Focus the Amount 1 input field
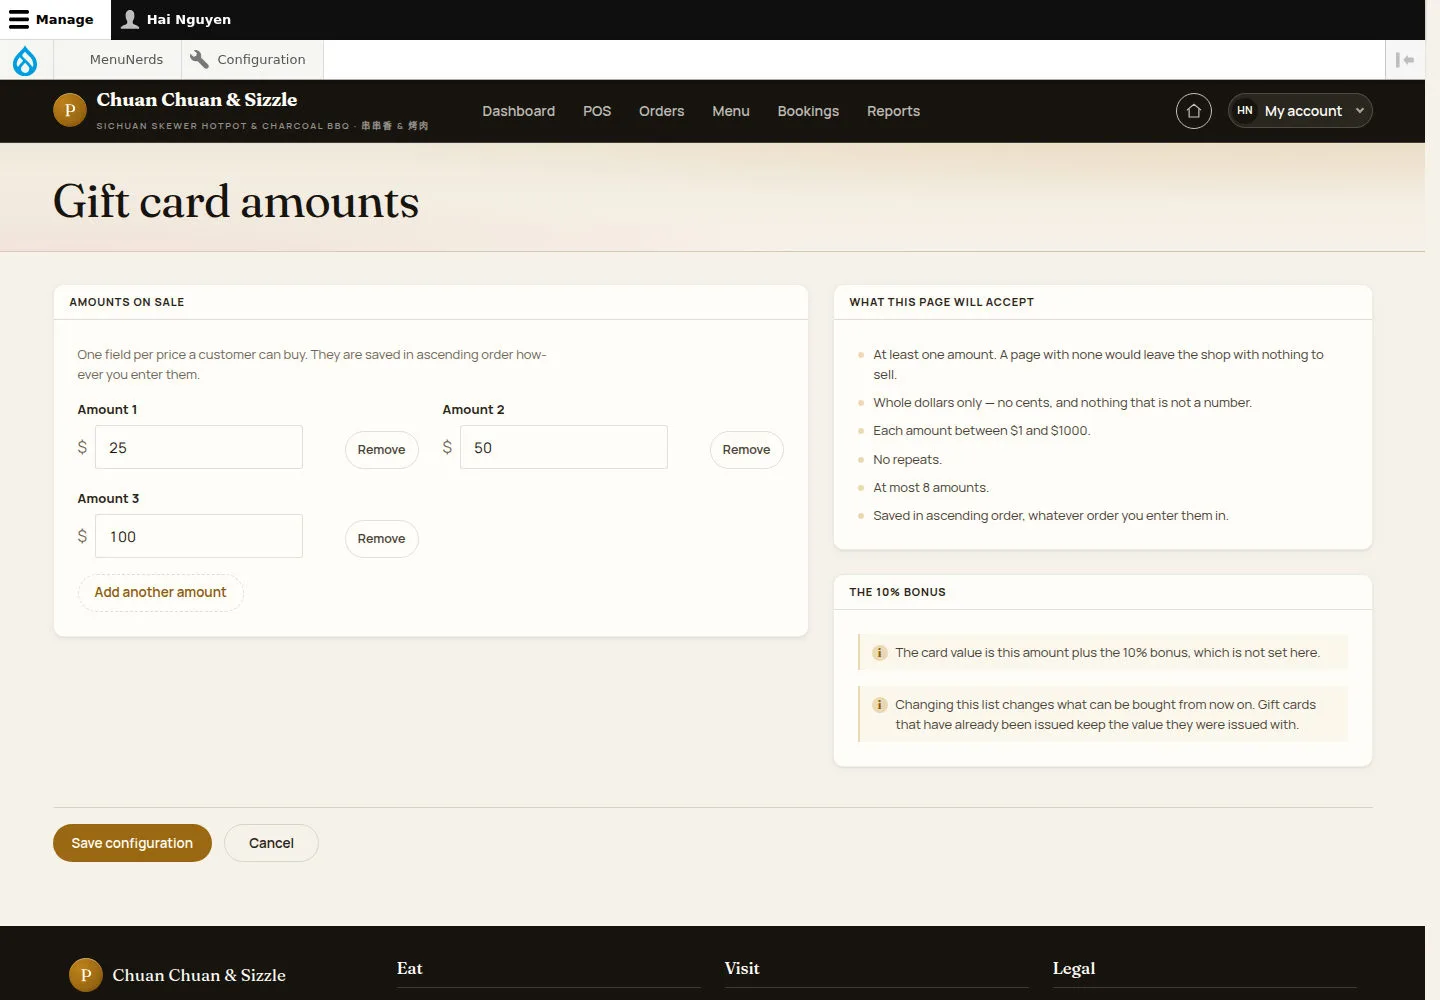 tap(199, 447)
